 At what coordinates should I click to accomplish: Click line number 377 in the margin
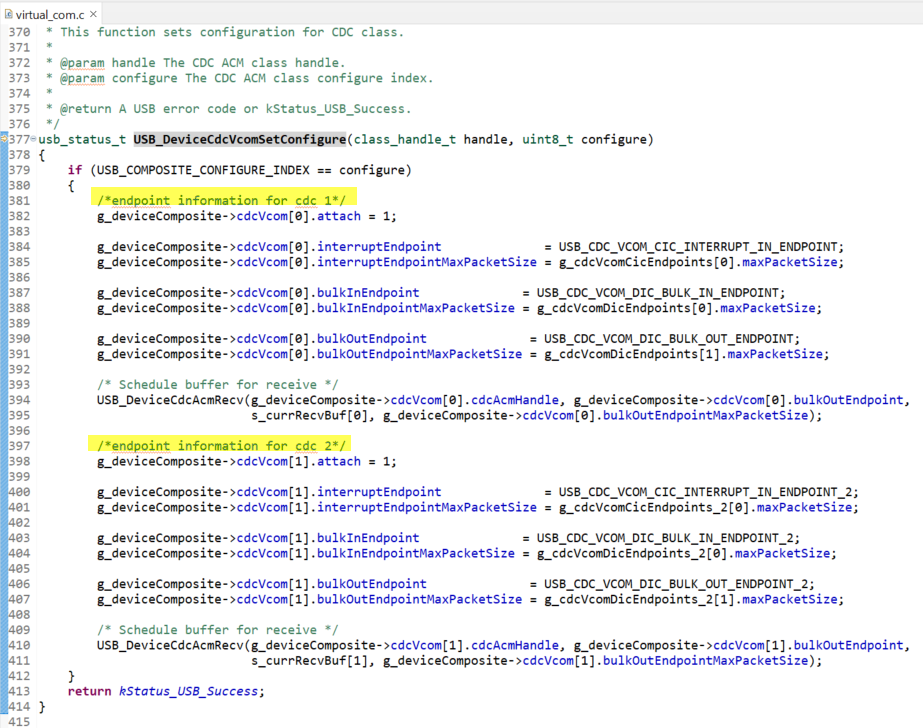pos(21,139)
